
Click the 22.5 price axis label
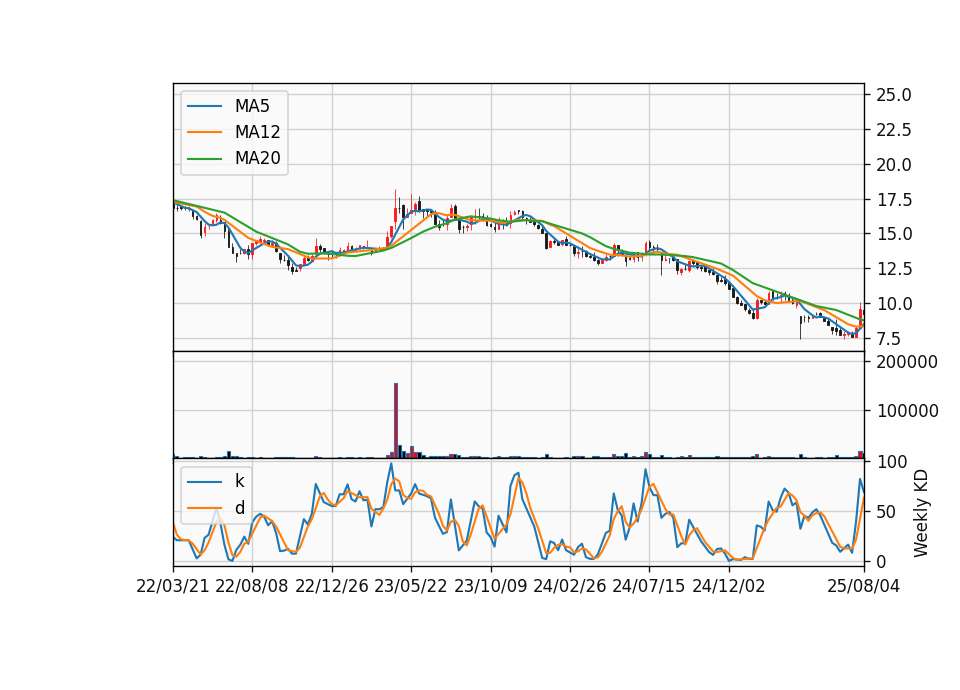tap(894, 130)
